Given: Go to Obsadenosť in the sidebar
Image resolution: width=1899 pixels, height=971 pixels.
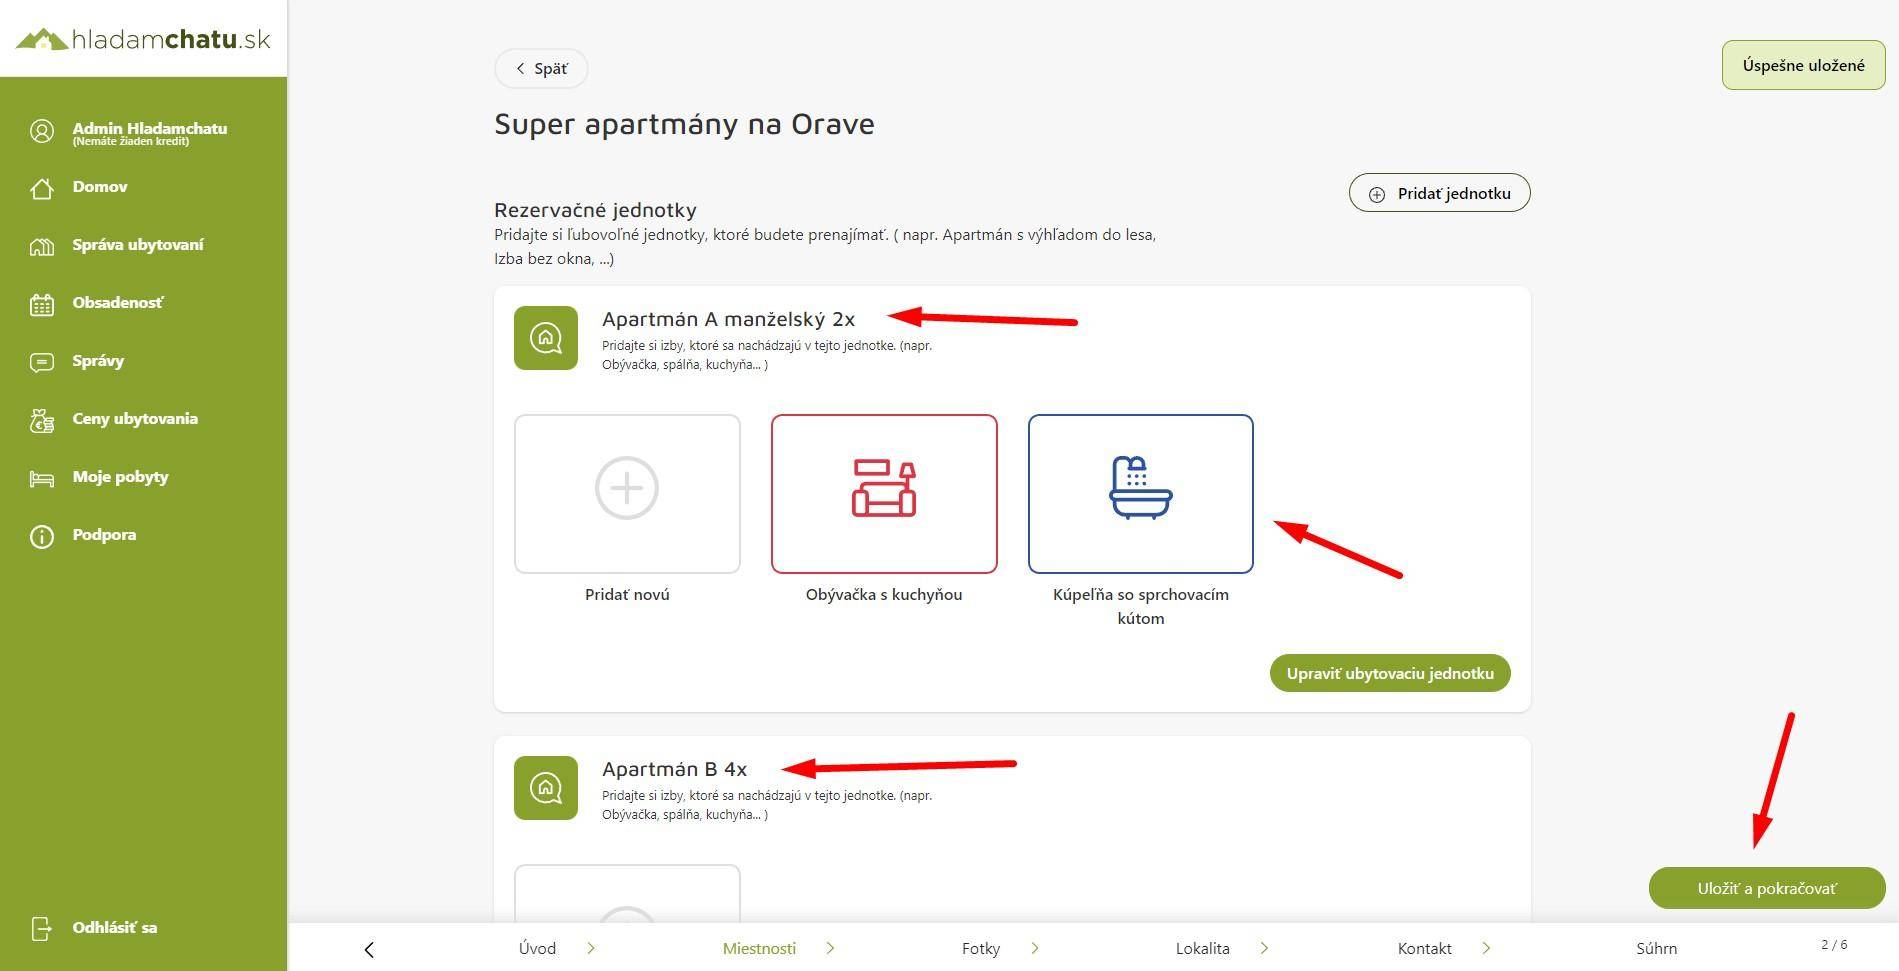Looking at the screenshot, I should (118, 303).
